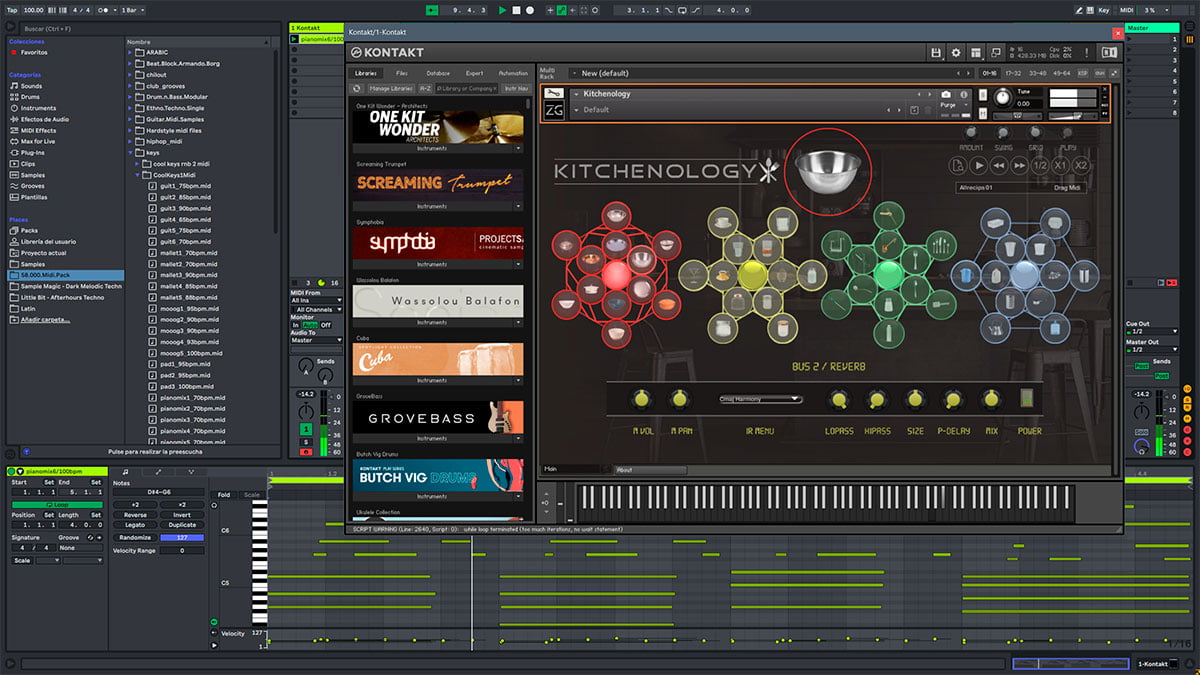1200x675 pixels.
Task: Click the Kitchenology load-file document icon
Action: click(958, 165)
